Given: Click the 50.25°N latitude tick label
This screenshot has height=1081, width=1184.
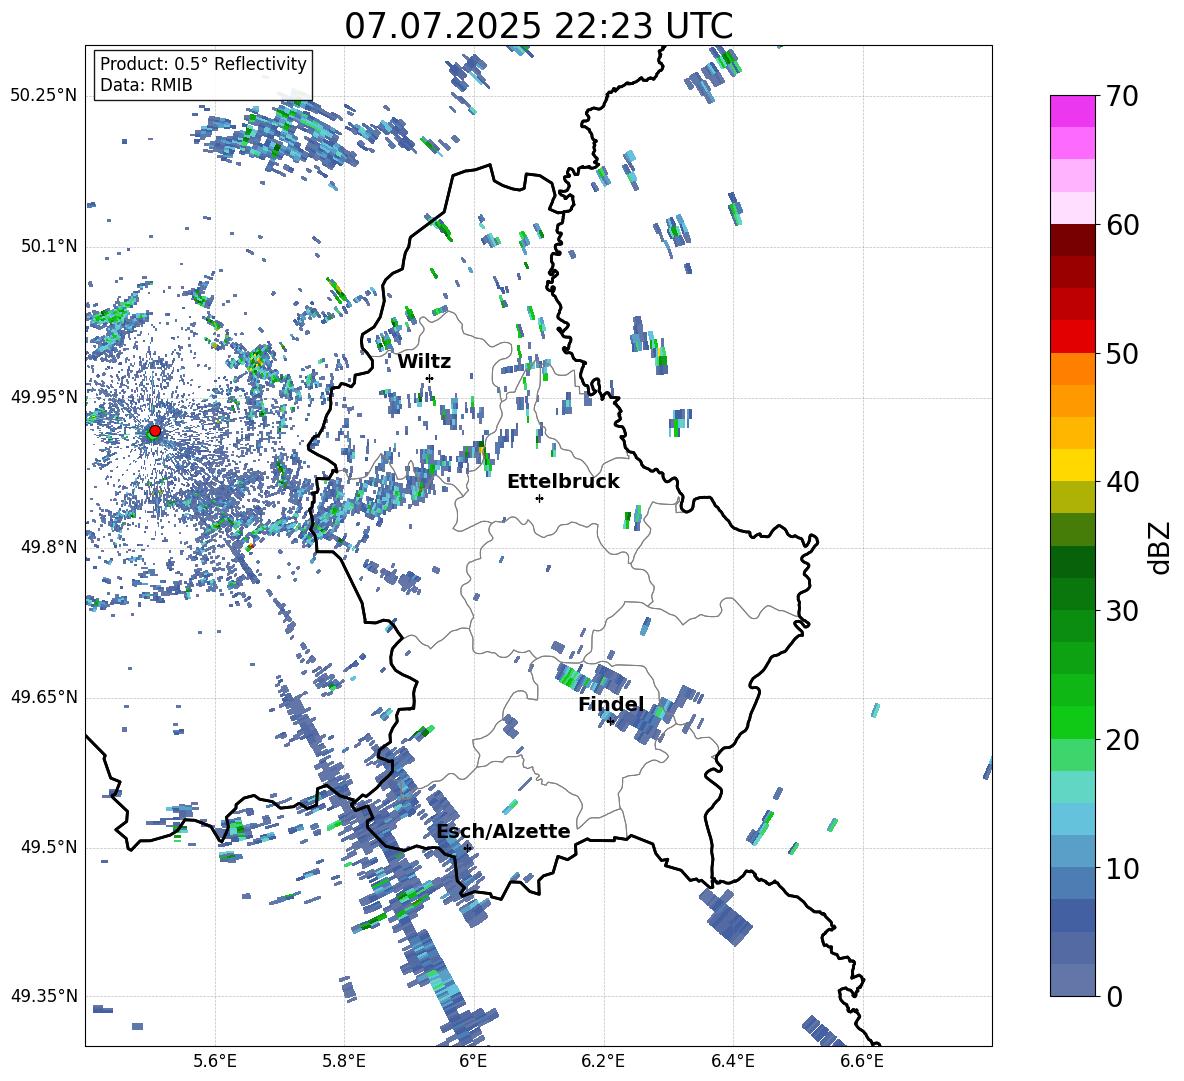Looking at the screenshot, I should 44,96.
